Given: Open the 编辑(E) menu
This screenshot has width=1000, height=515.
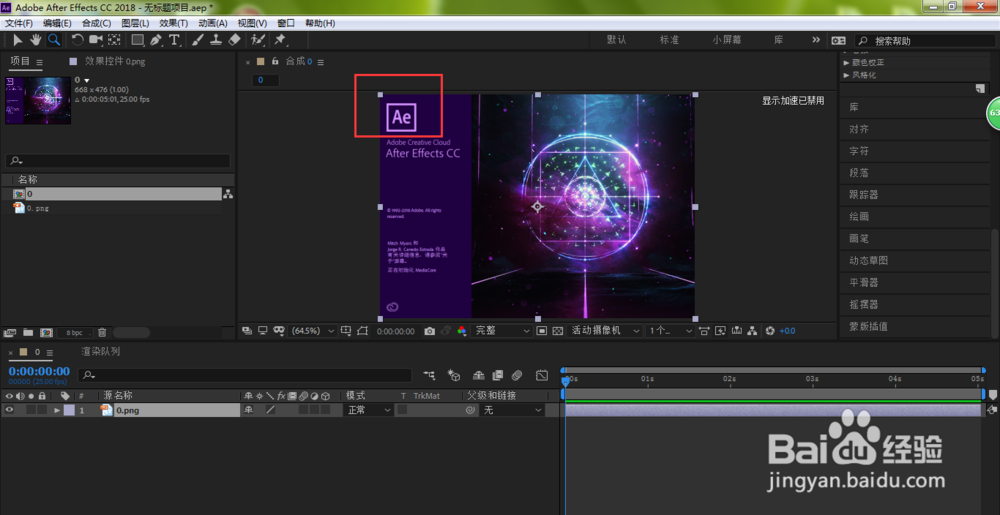Looking at the screenshot, I should coord(57,23).
